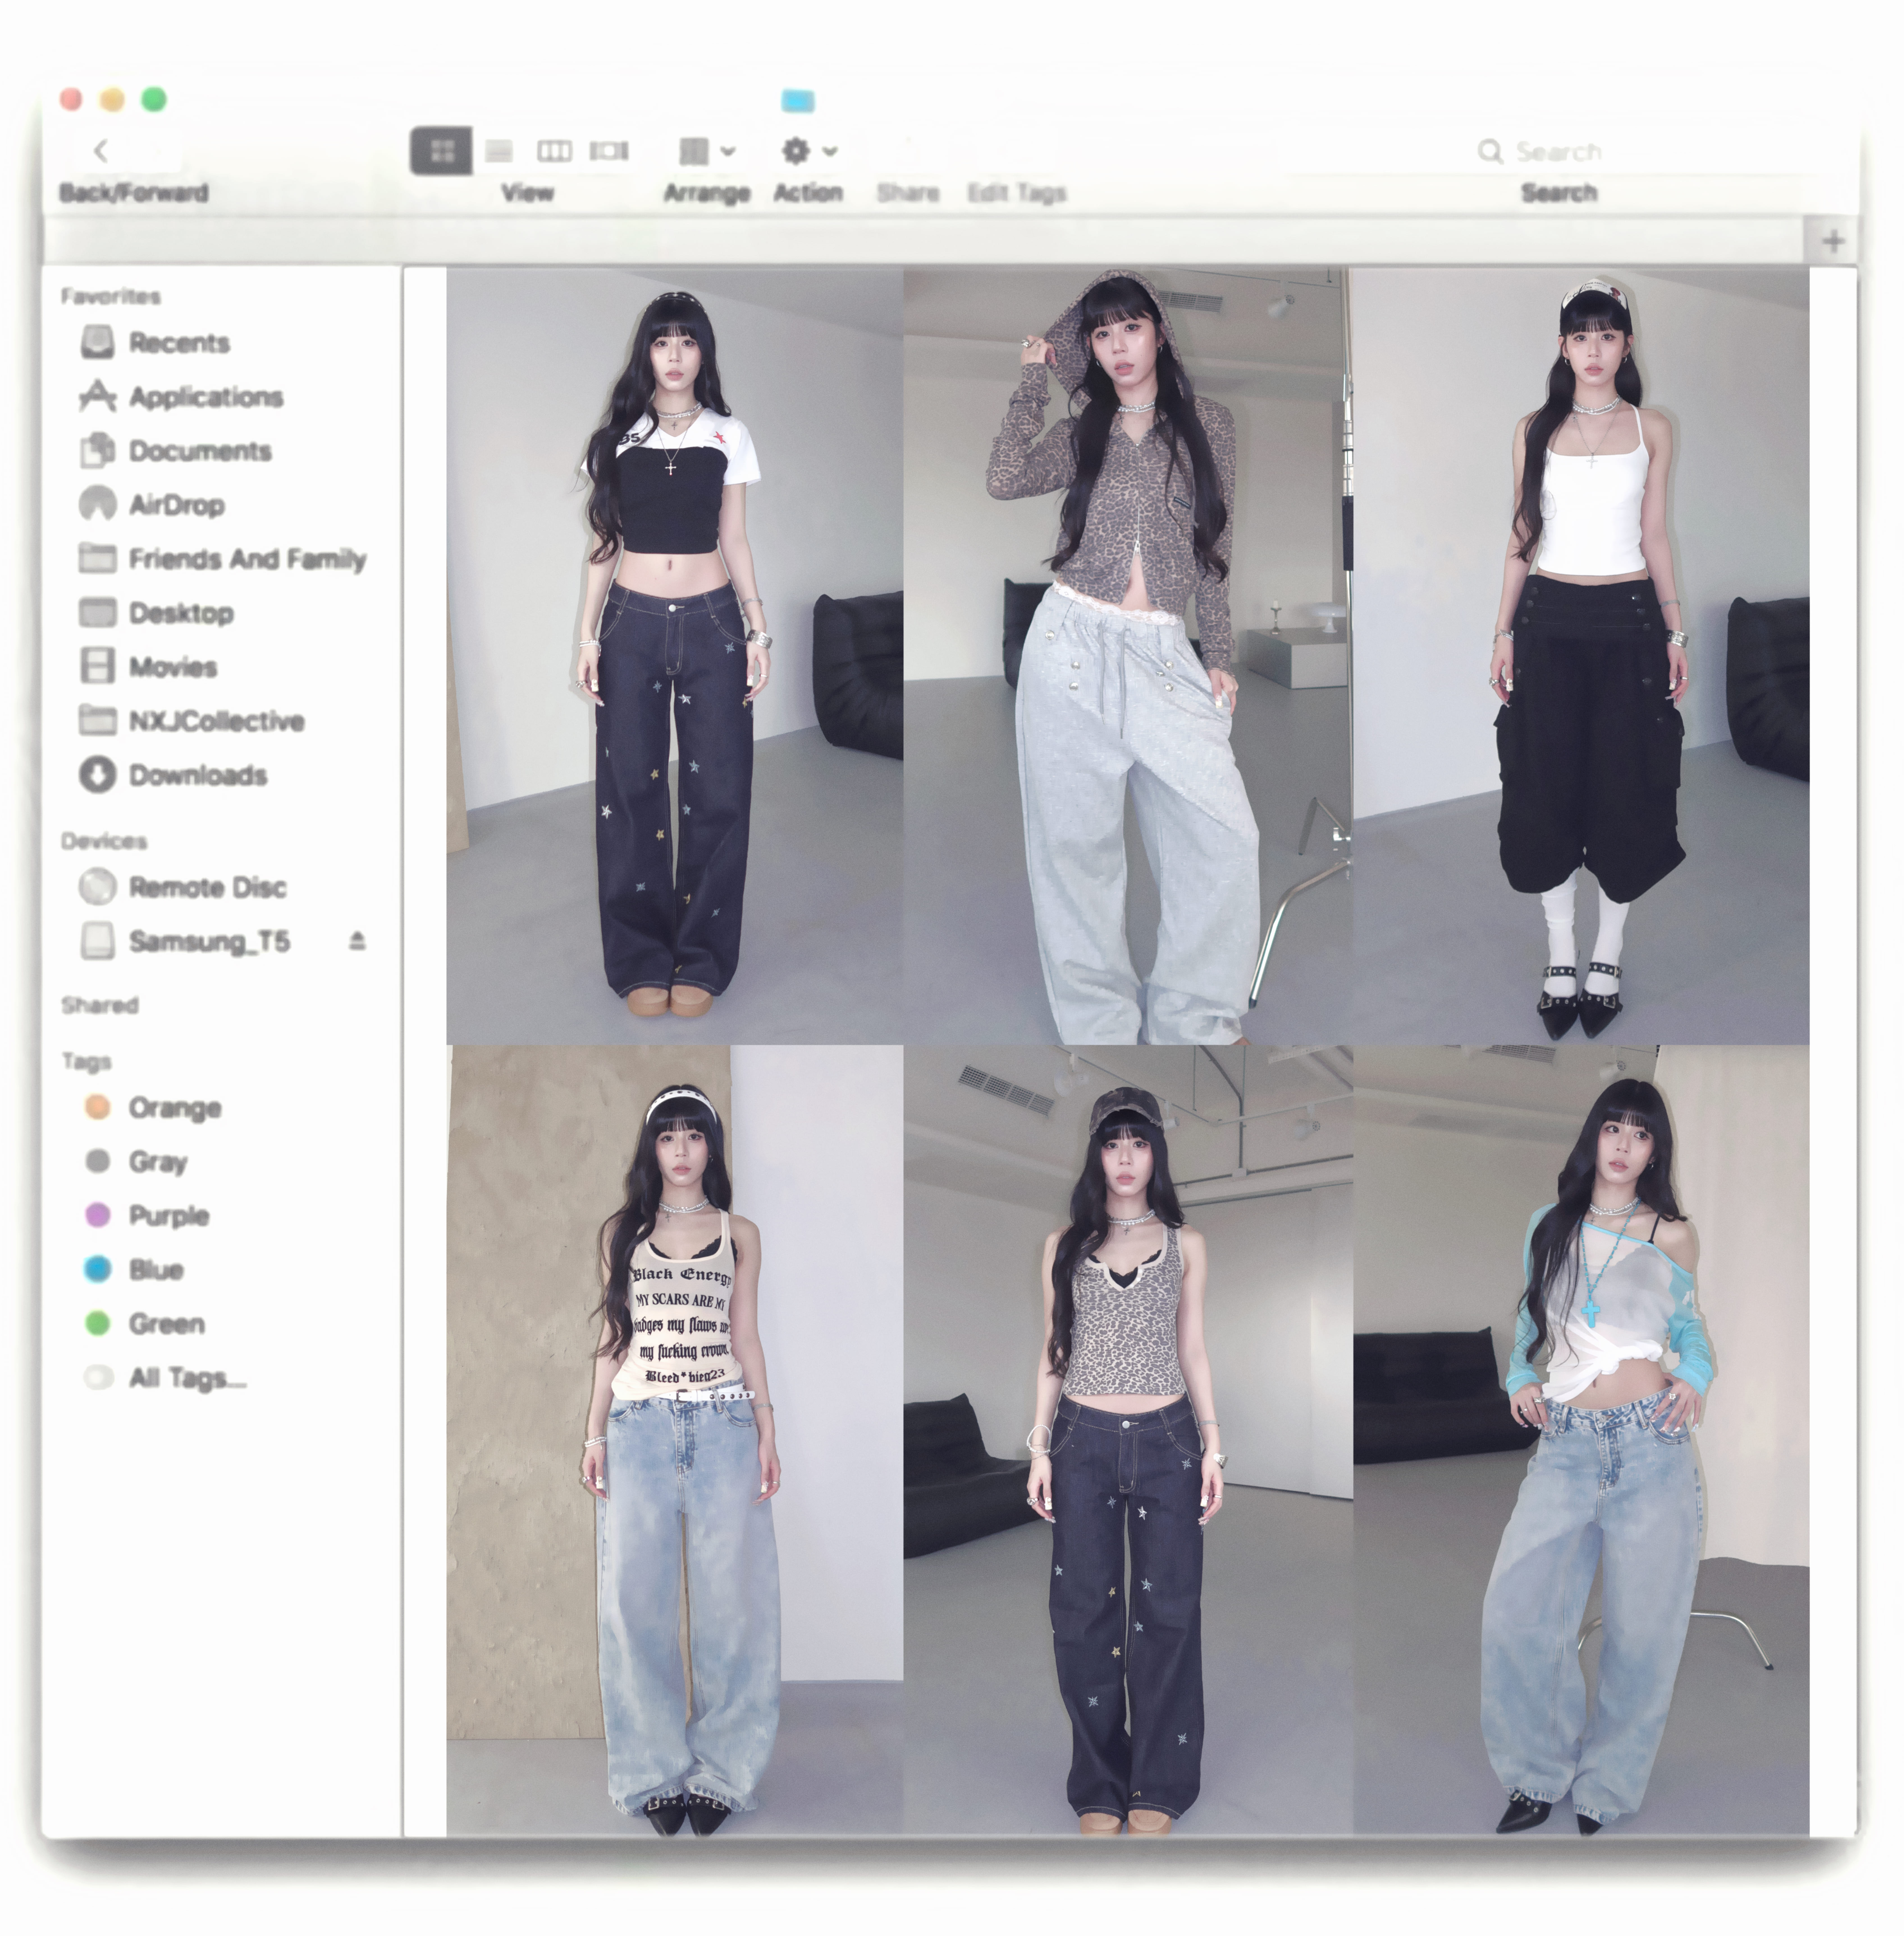1904x1936 pixels.
Task: Open photo with star-embroidered jeans and black-white top
Action: click(x=675, y=656)
